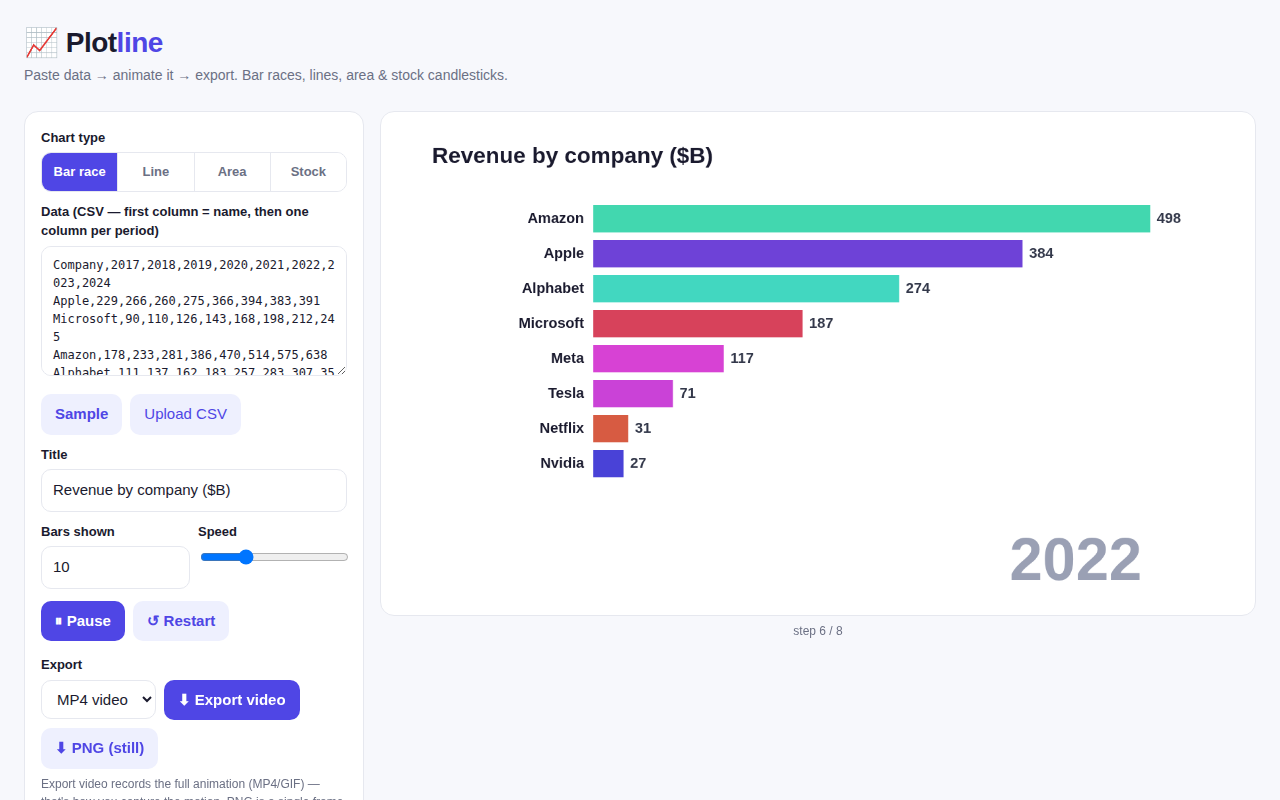The height and width of the screenshot is (800, 1280).
Task: Switch to the Stock chart type
Action: coord(308,172)
